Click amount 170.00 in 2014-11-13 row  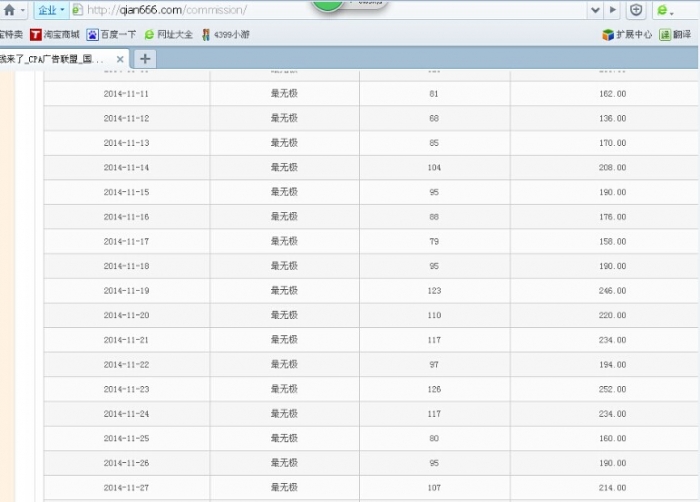612,143
